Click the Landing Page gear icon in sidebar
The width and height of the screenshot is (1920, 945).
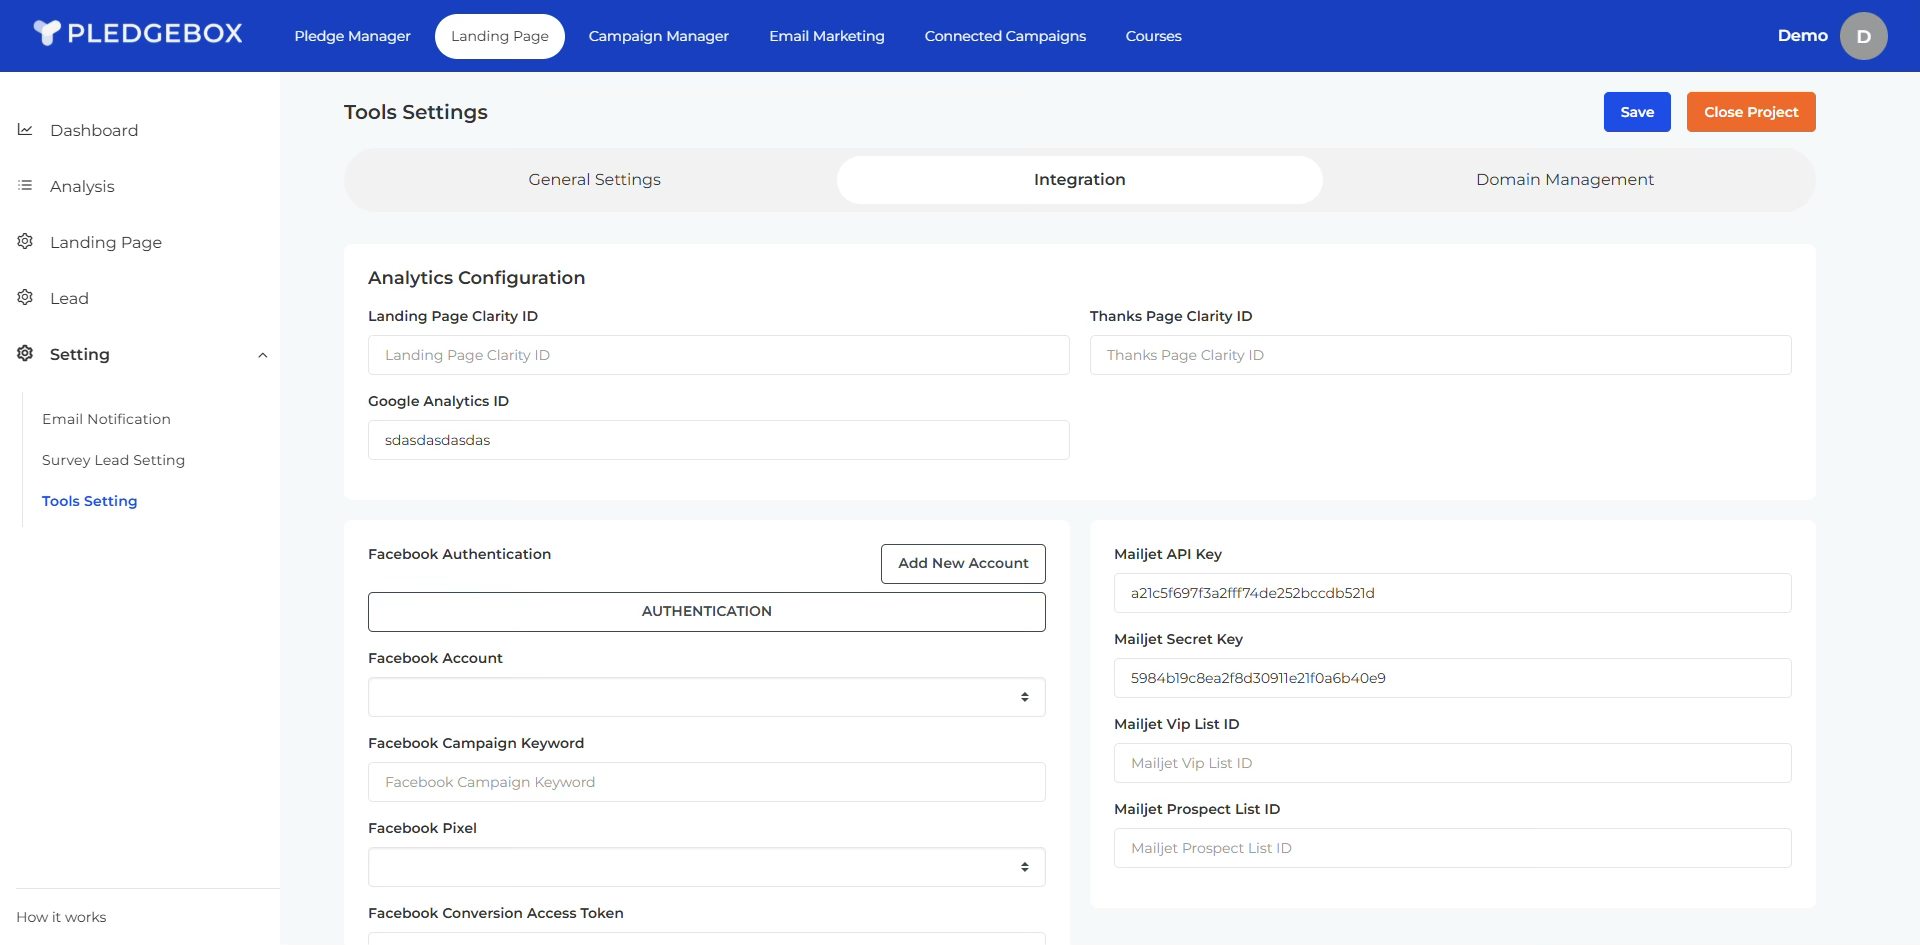click(25, 242)
